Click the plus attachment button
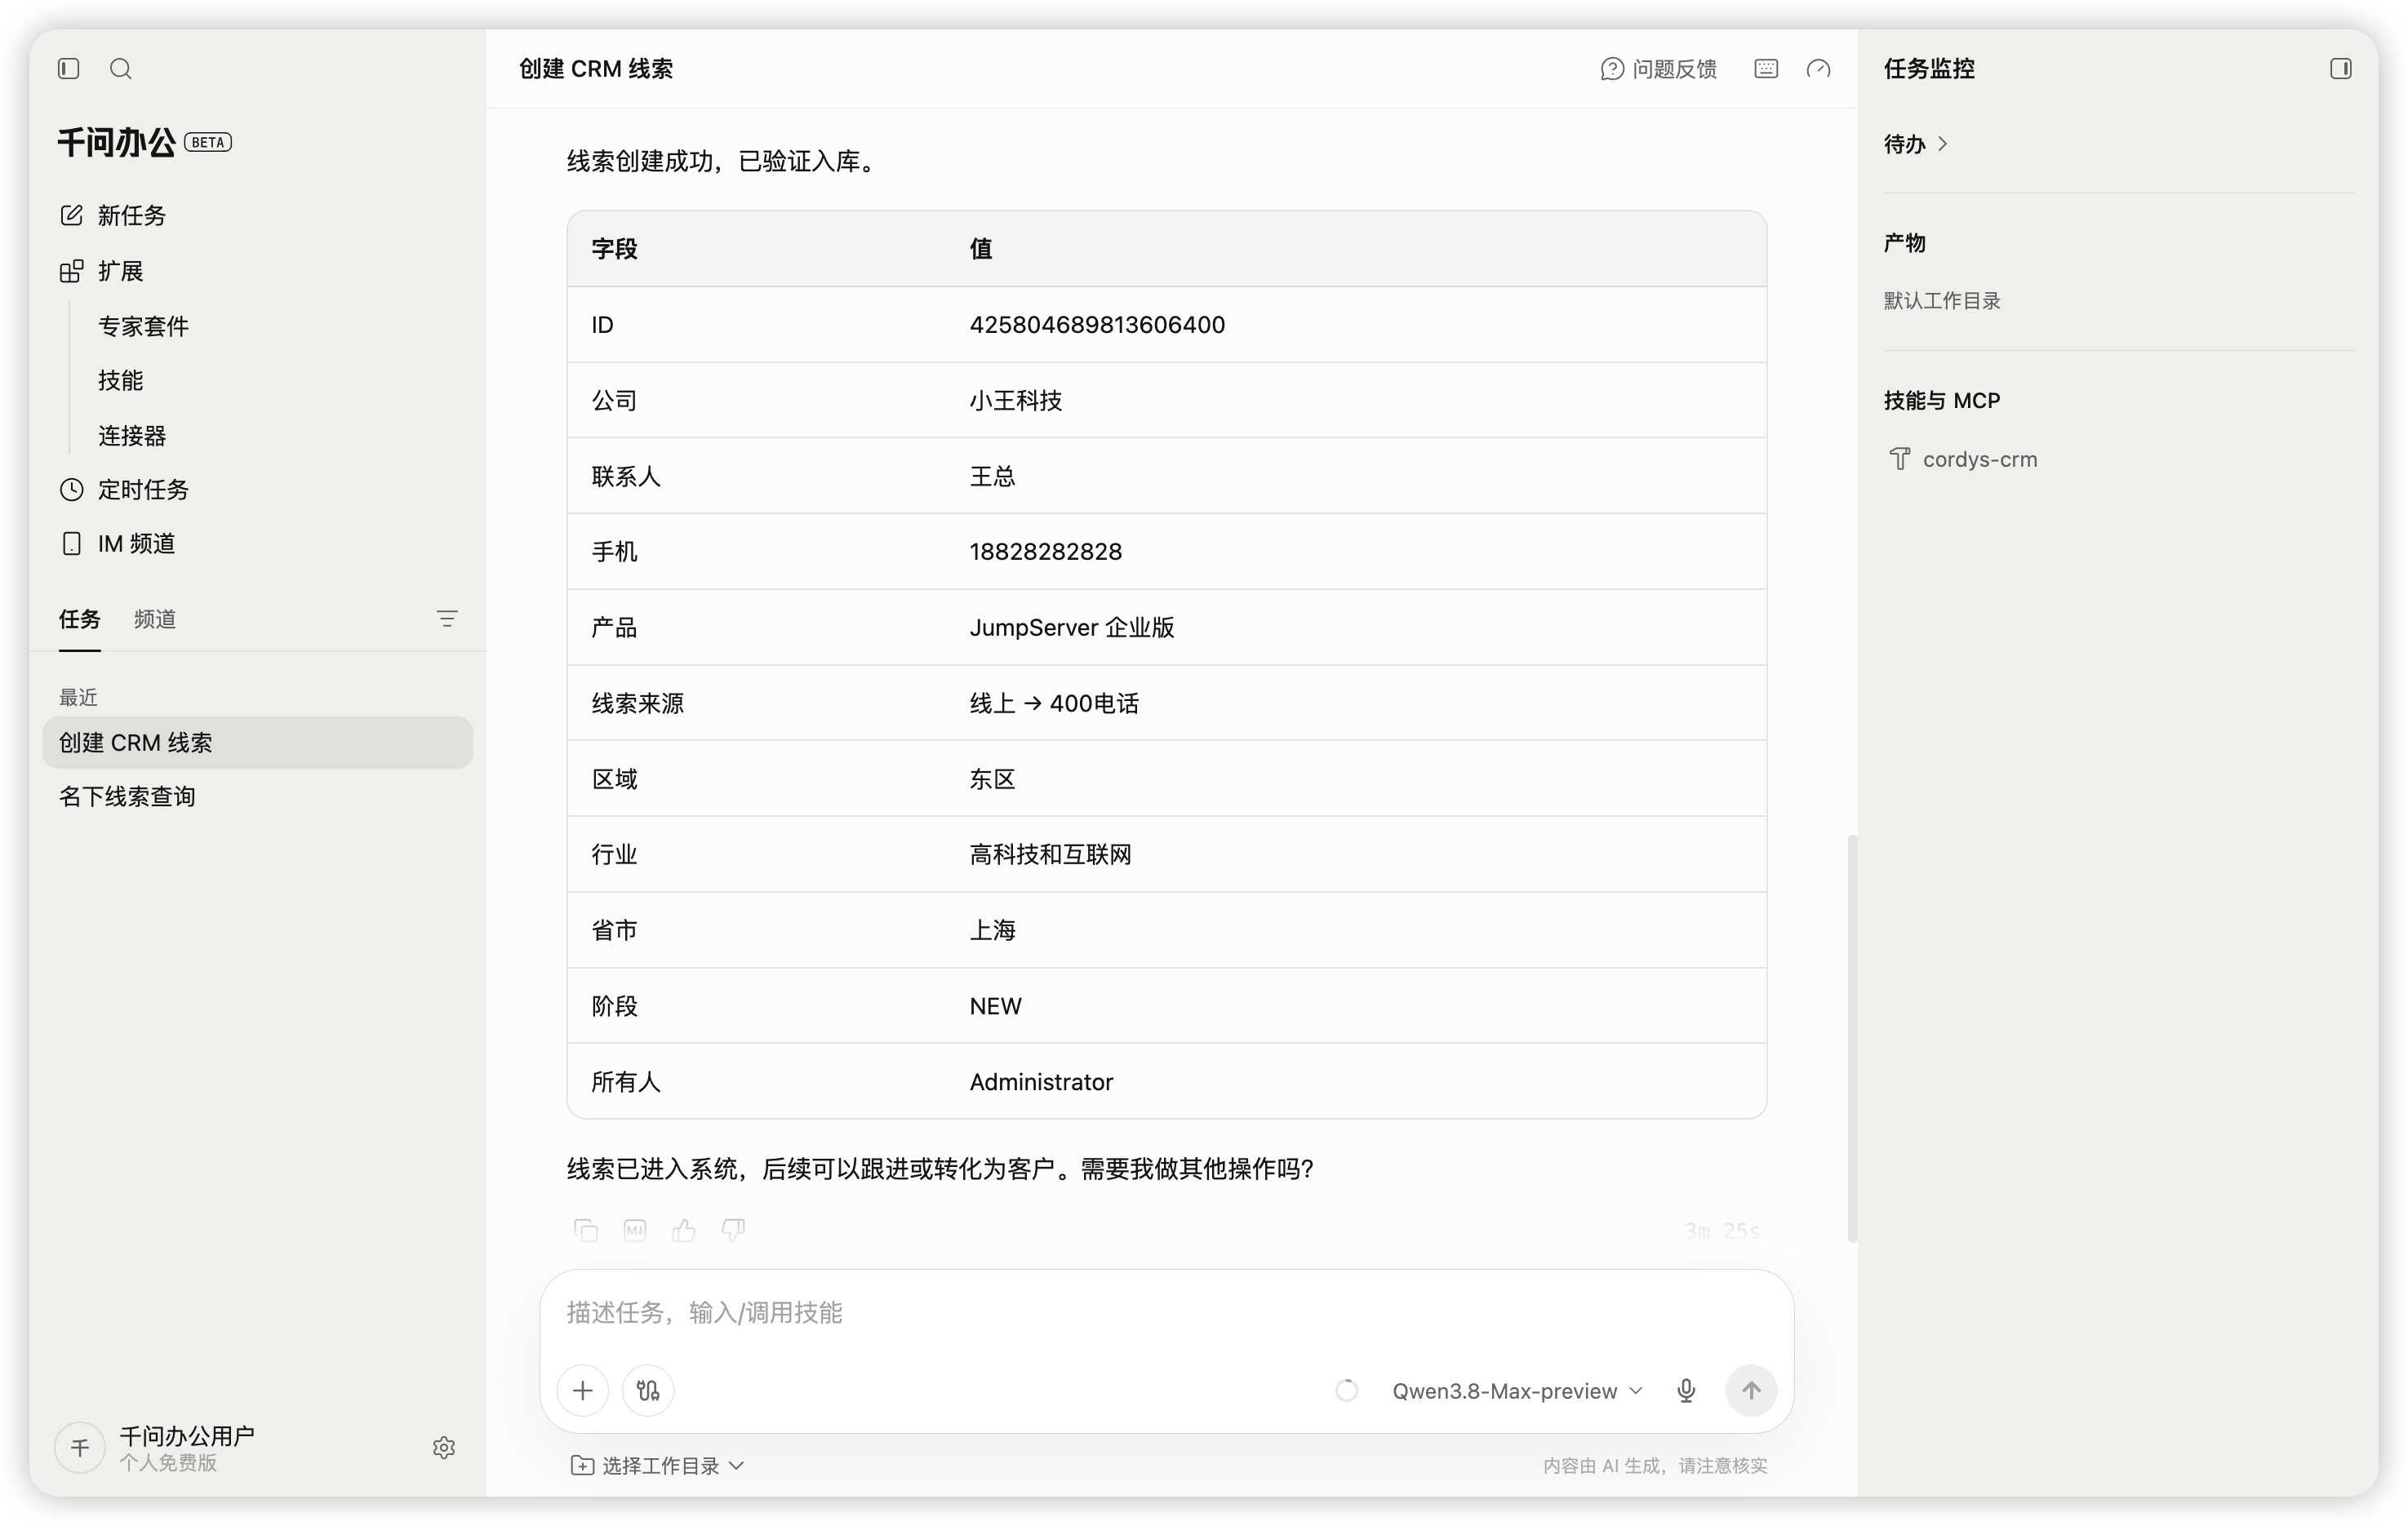 (x=583, y=1390)
